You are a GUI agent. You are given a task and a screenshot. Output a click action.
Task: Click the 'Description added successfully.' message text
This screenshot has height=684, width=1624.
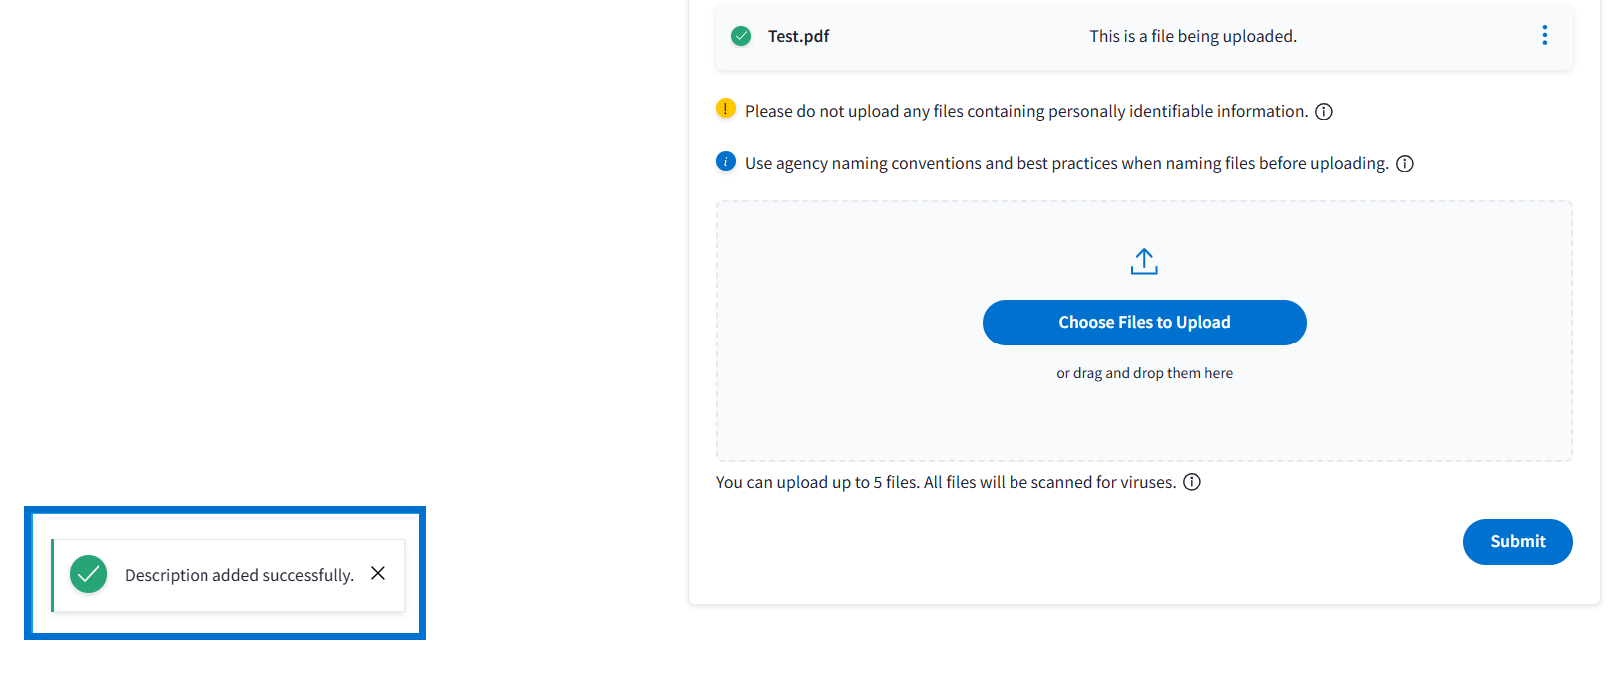coord(239,575)
